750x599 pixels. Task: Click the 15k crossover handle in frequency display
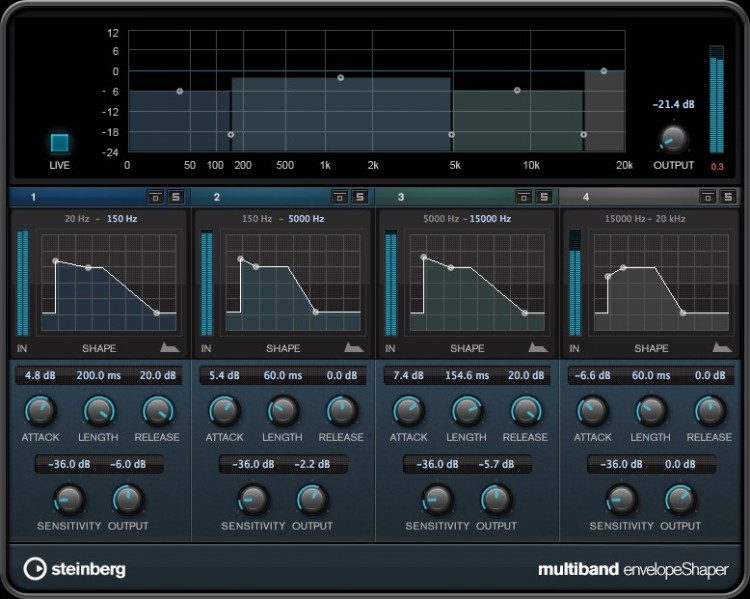[584, 134]
